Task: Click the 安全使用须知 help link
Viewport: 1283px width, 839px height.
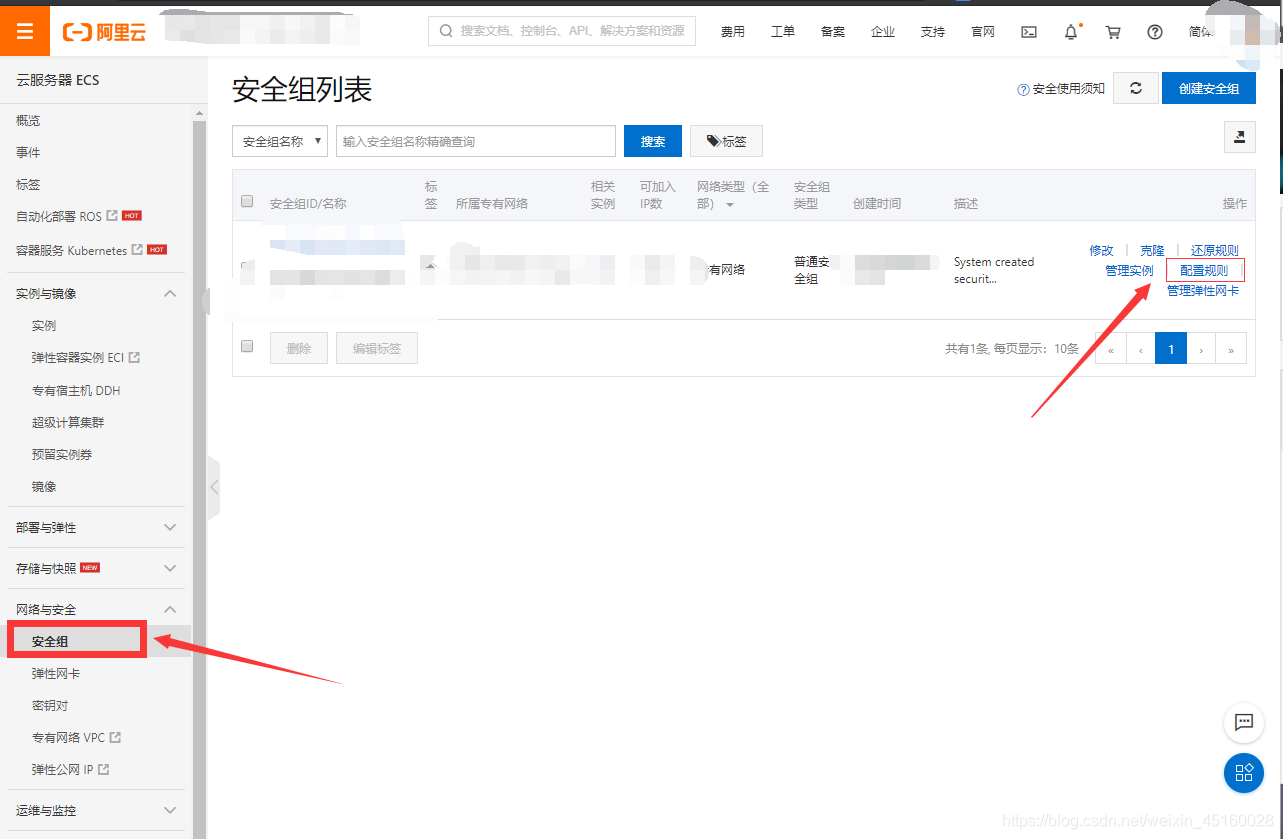Action: [x=1061, y=89]
